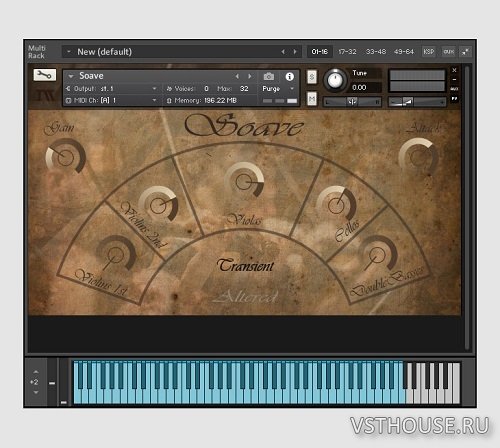Adjust the Violas knob

244,181
